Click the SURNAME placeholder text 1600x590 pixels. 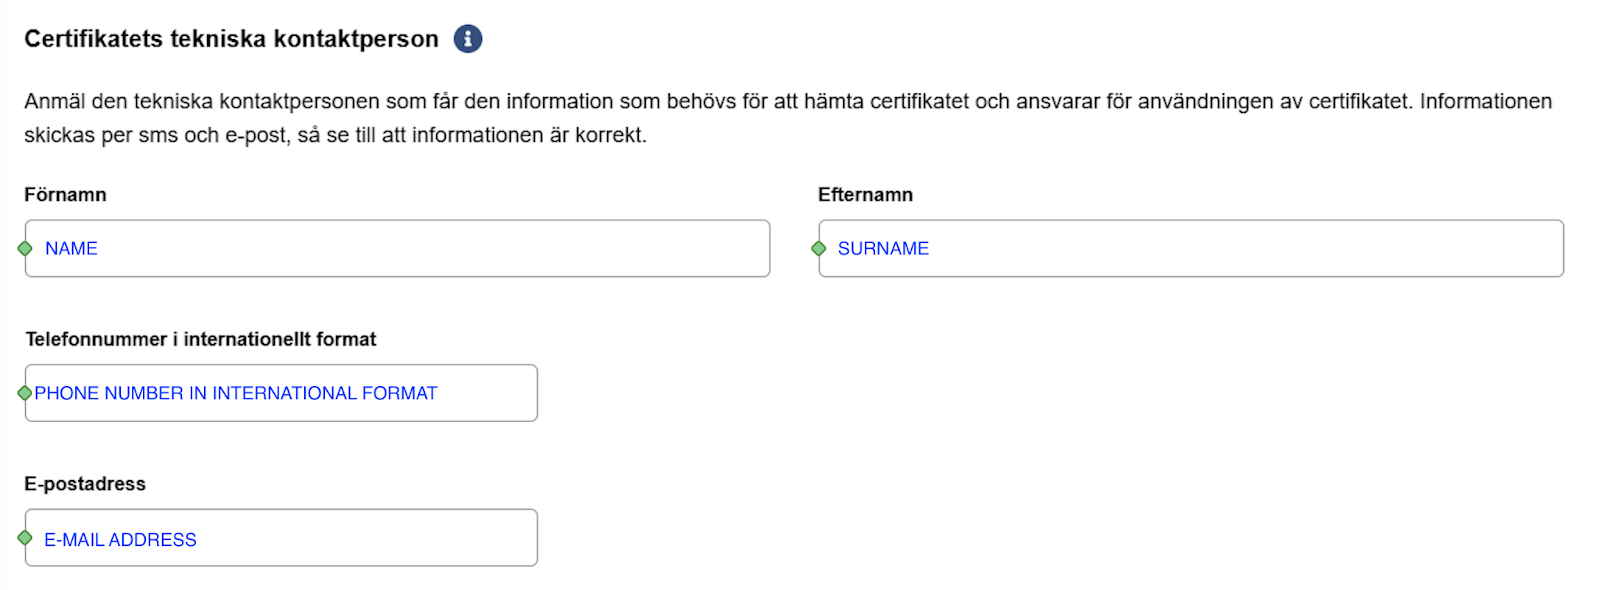(x=883, y=248)
